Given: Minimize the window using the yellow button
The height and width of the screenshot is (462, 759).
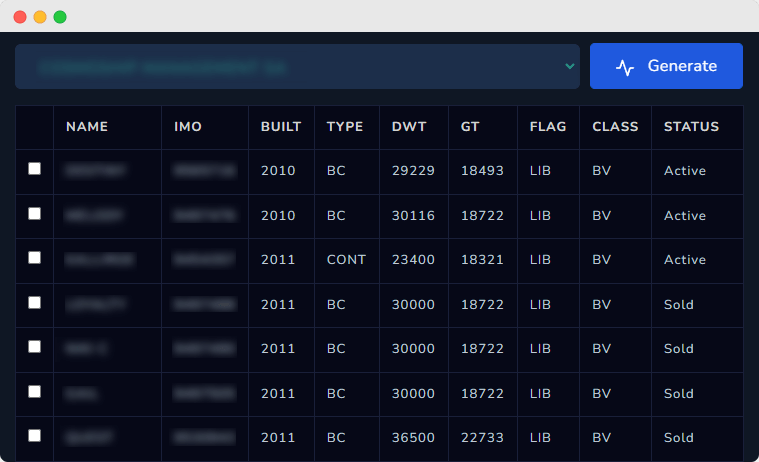Looking at the screenshot, I should [x=40, y=17].
